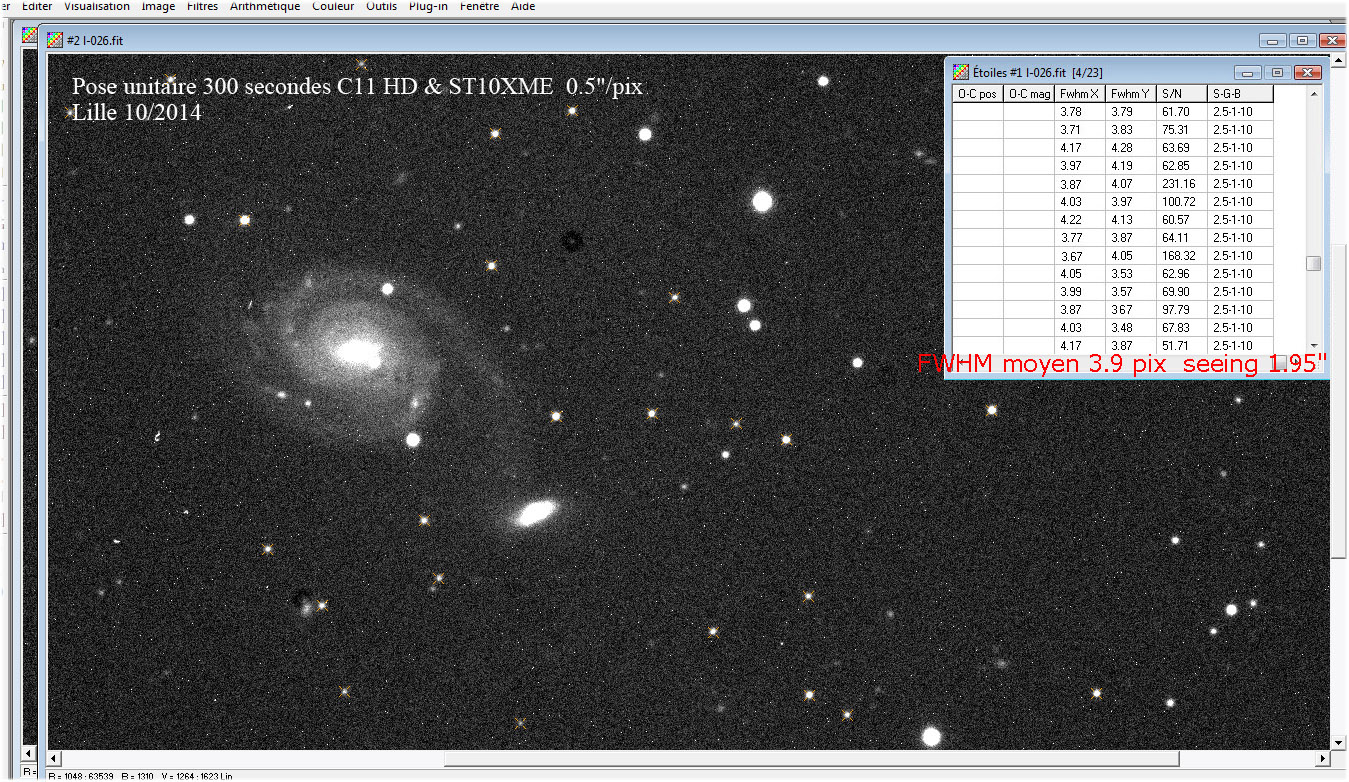Open the Fenêtre menu
The width and height of the screenshot is (1349, 782).
point(481,6)
